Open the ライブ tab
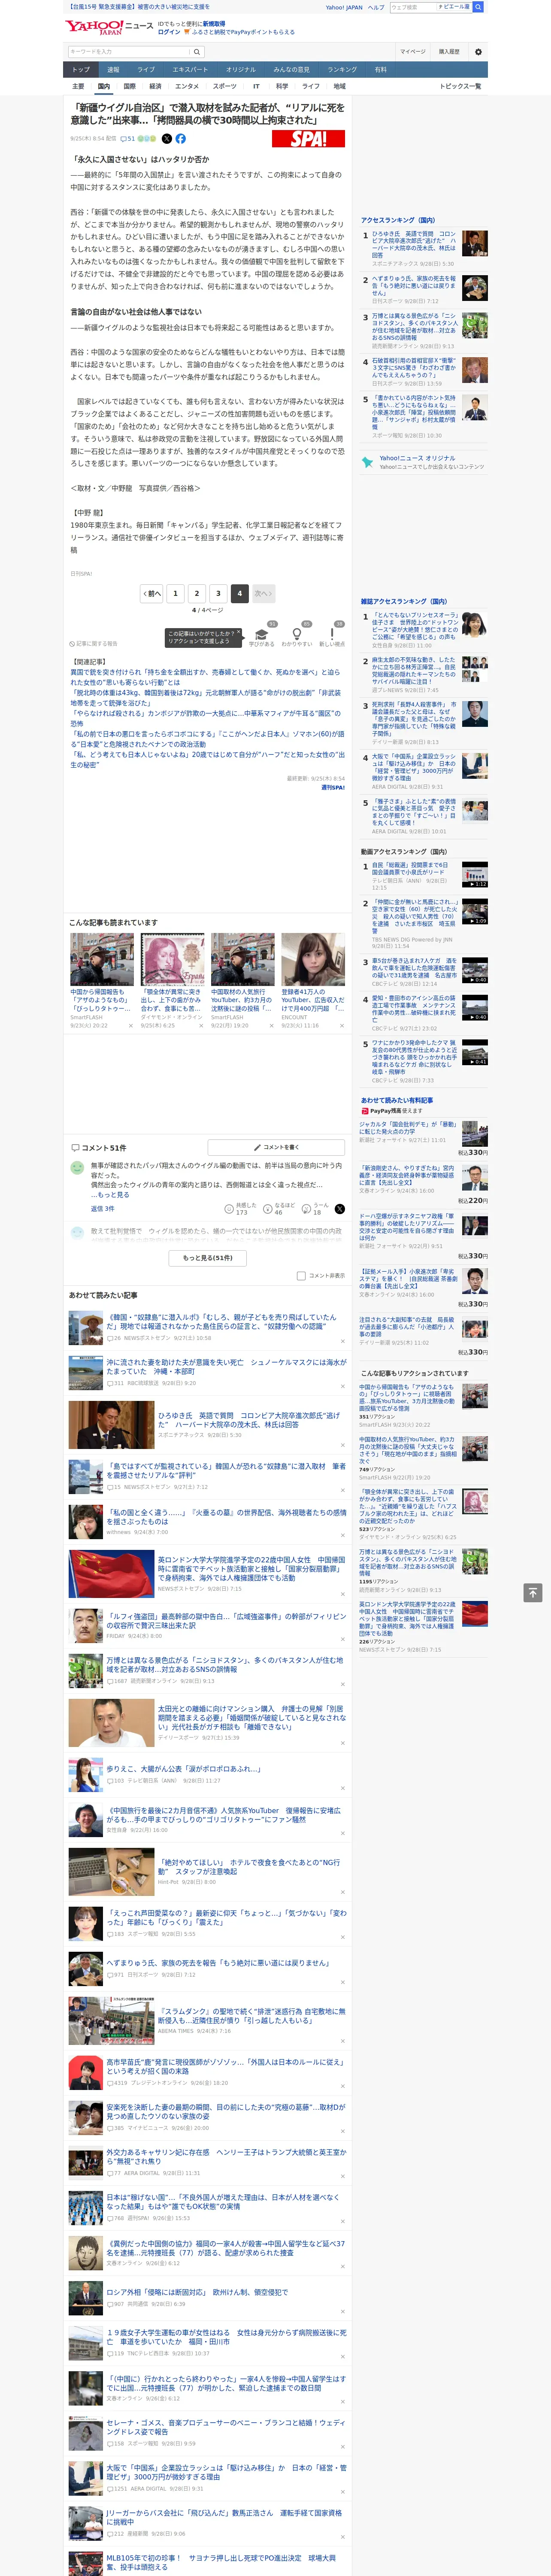The height and width of the screenshot is (2576, 551). point(146,70)
